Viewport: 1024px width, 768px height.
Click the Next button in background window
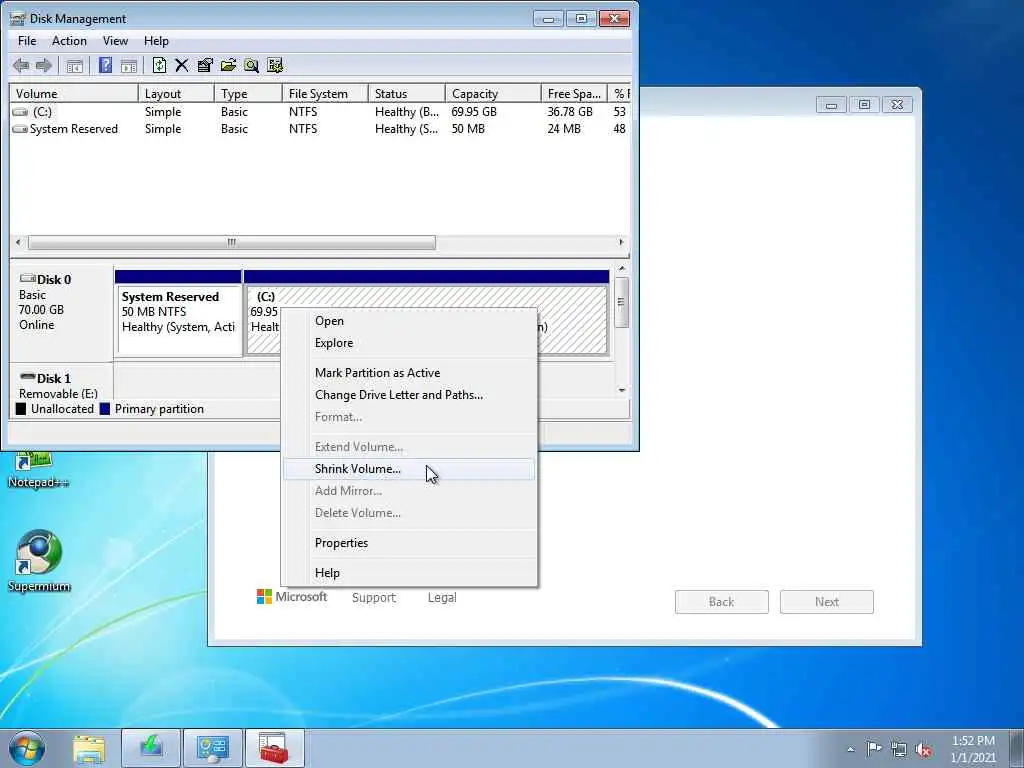tap(827, 602)
